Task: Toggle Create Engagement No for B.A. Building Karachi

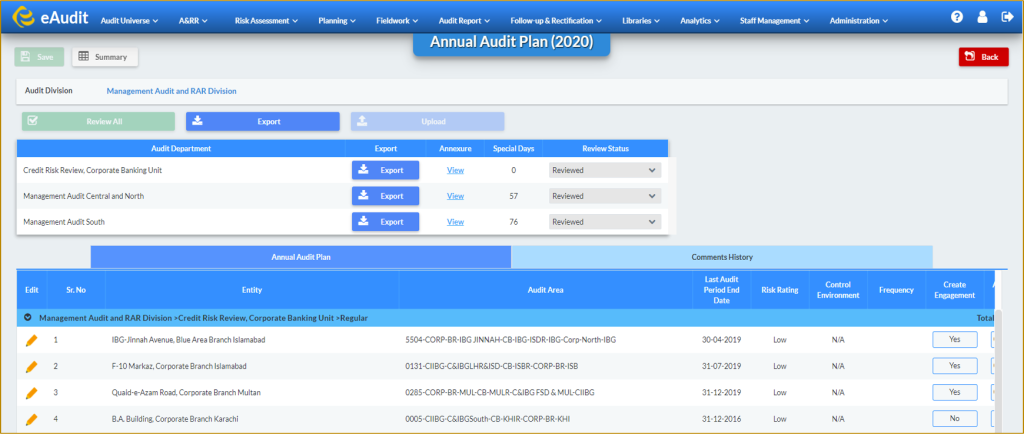Action: point(954,418)
